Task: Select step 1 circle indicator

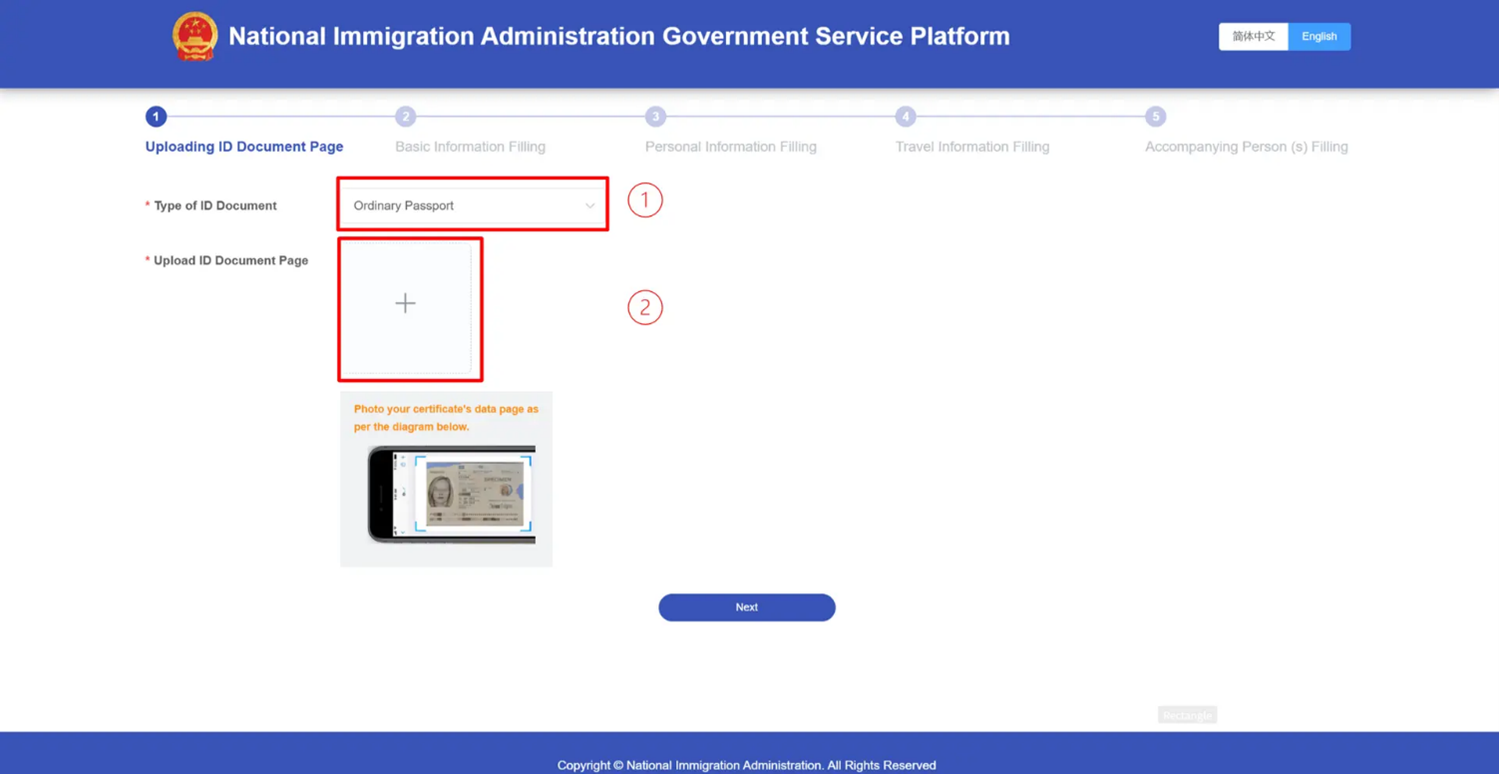Action: [156, 117]
